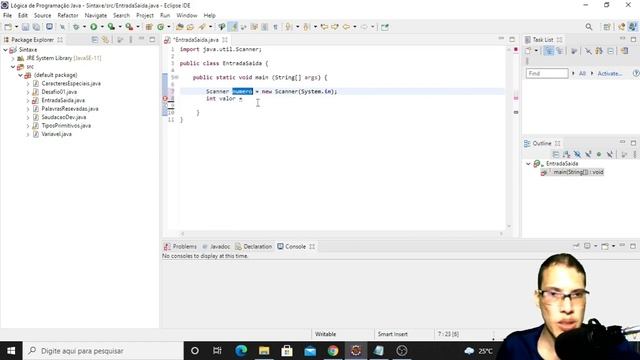Toggle Hide Fields in the Outline toolbar
The image size is (640, 360).
coord(577,154)
